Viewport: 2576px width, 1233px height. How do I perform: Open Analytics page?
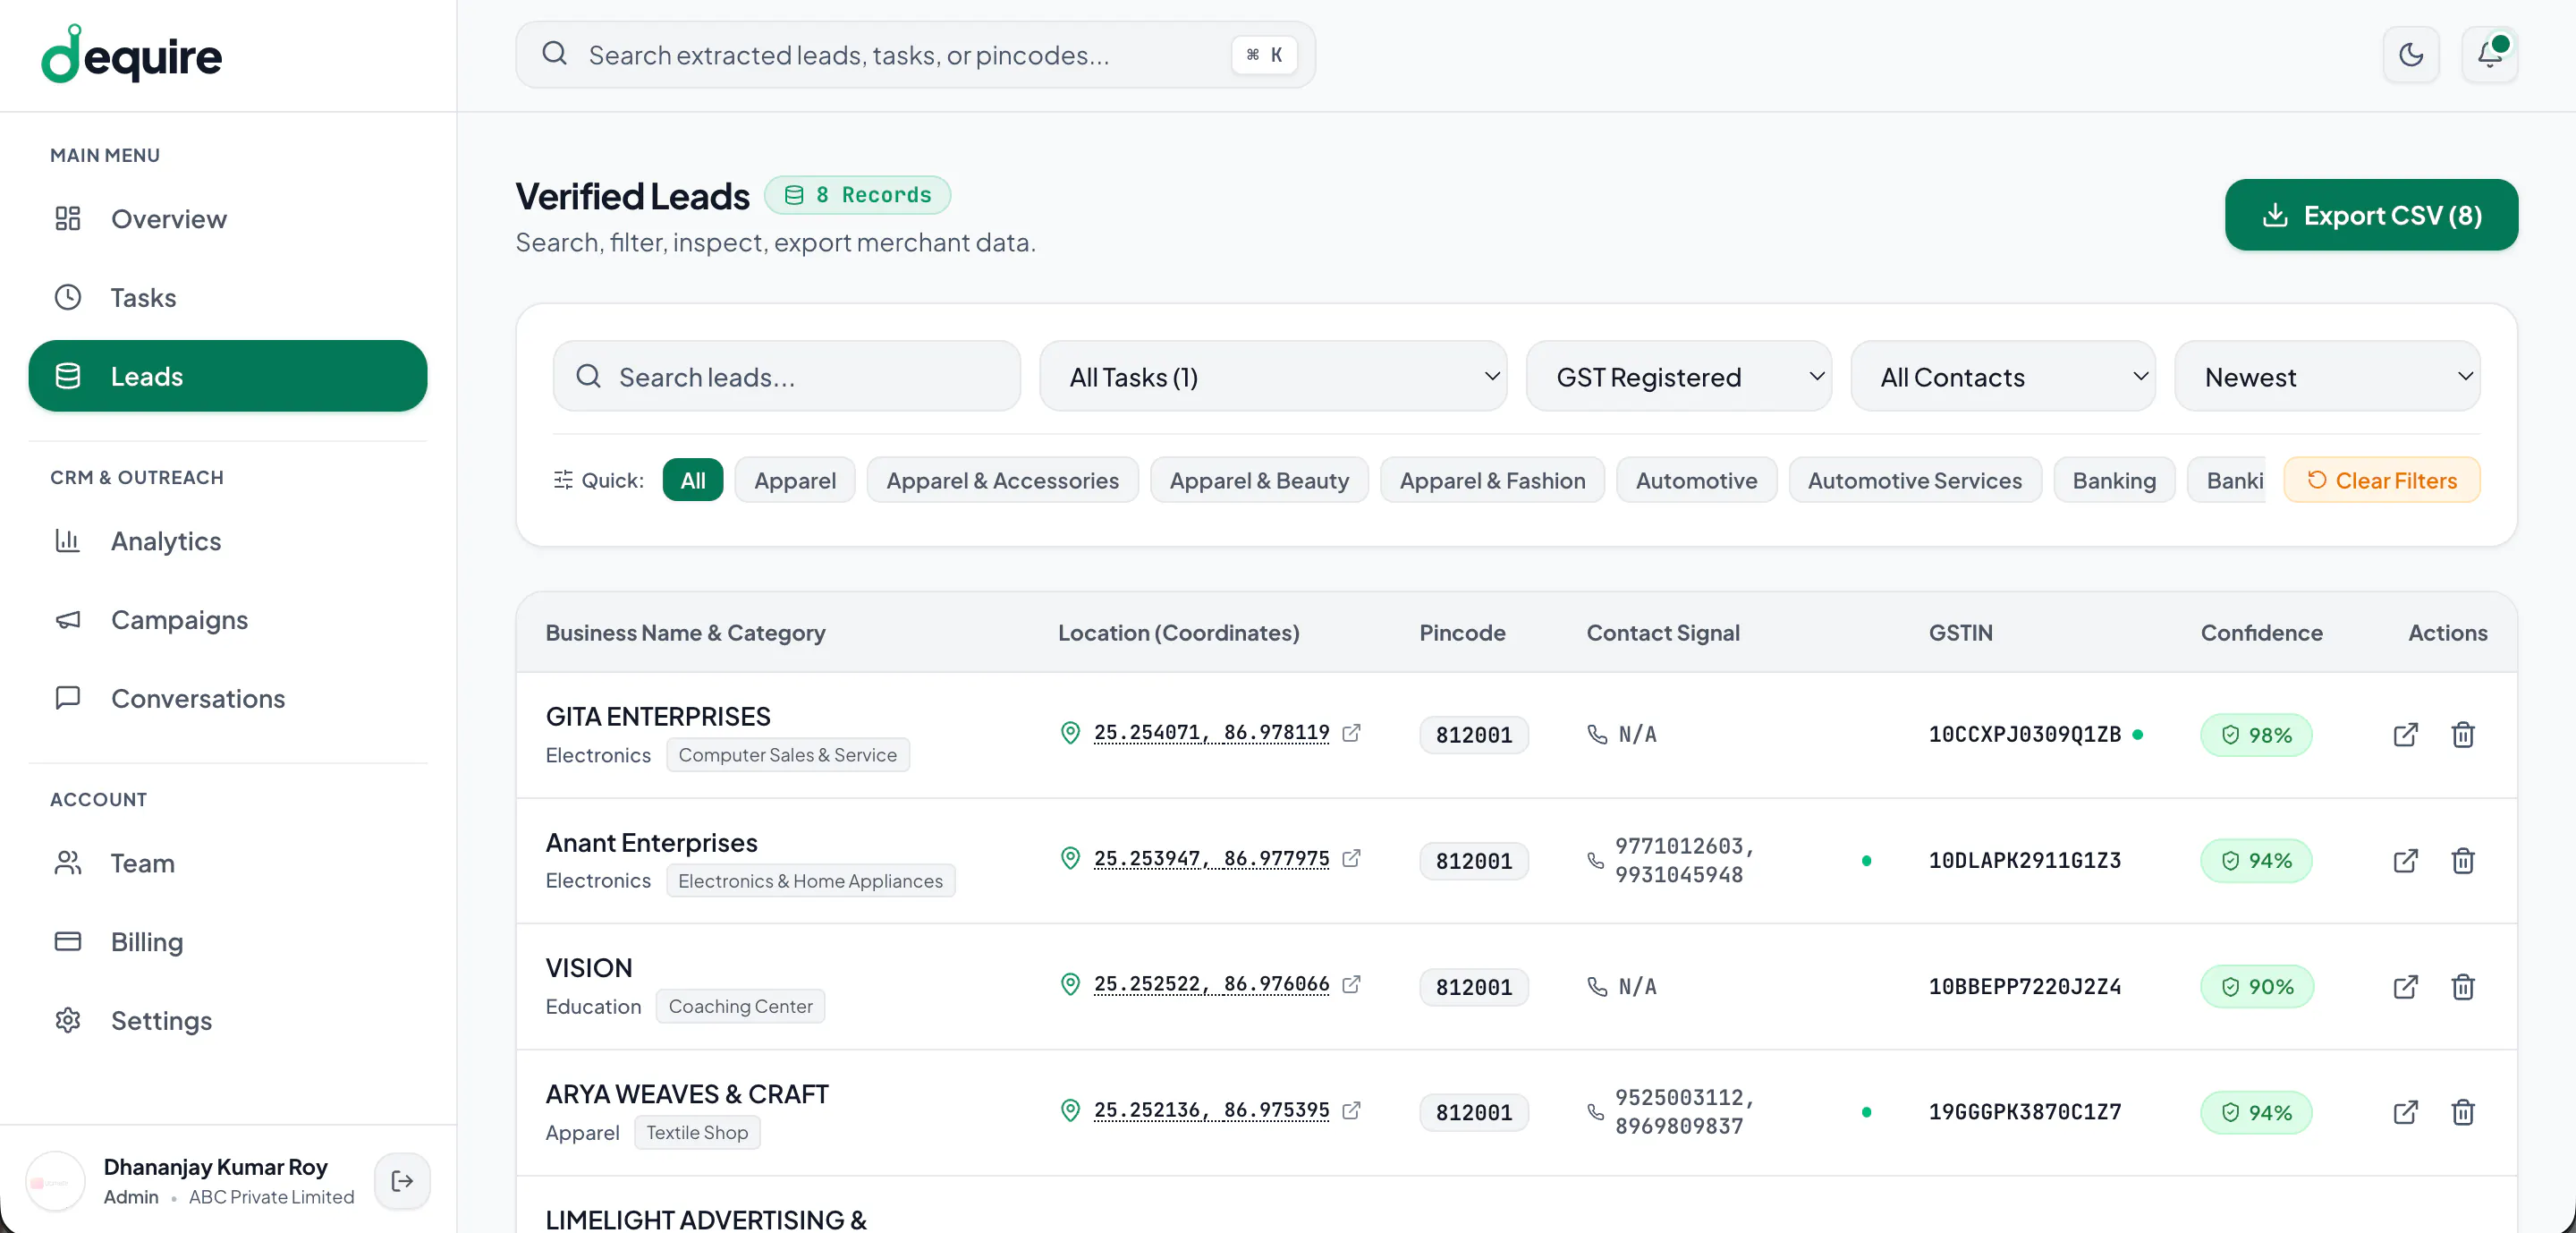228,541
